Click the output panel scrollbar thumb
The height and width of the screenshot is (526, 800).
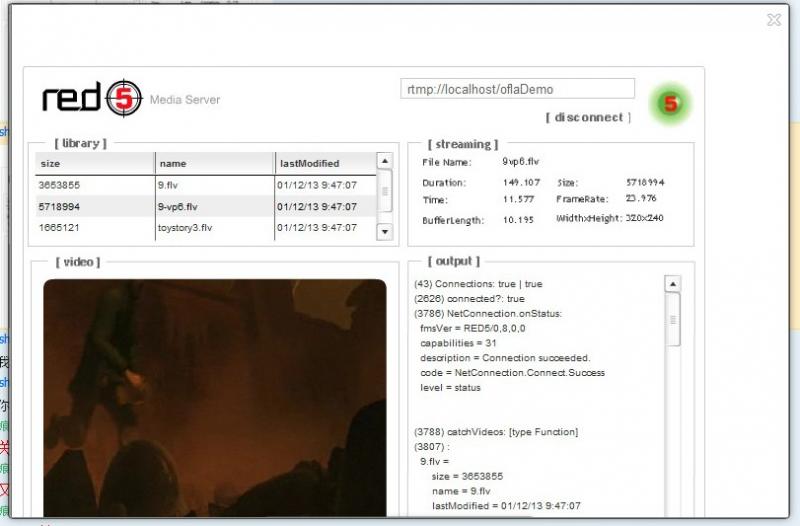(x=673, y=319)
